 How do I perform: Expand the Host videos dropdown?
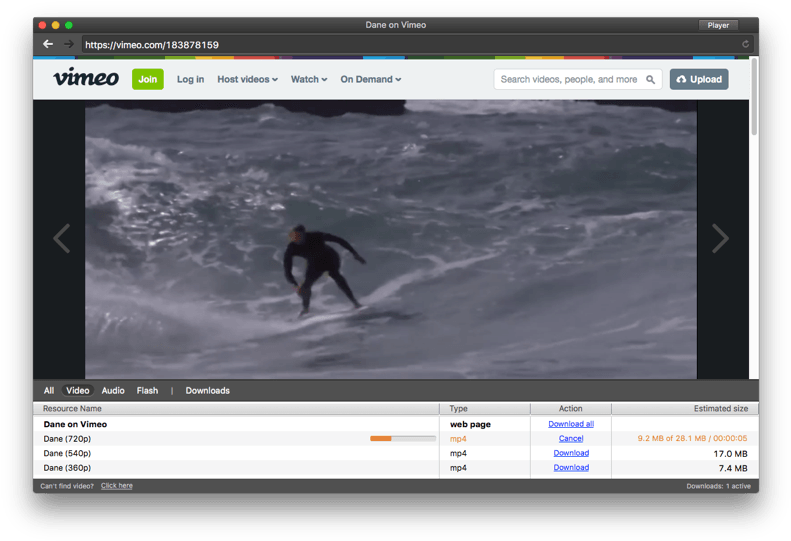pyautogui.click(x=247, y=79)
